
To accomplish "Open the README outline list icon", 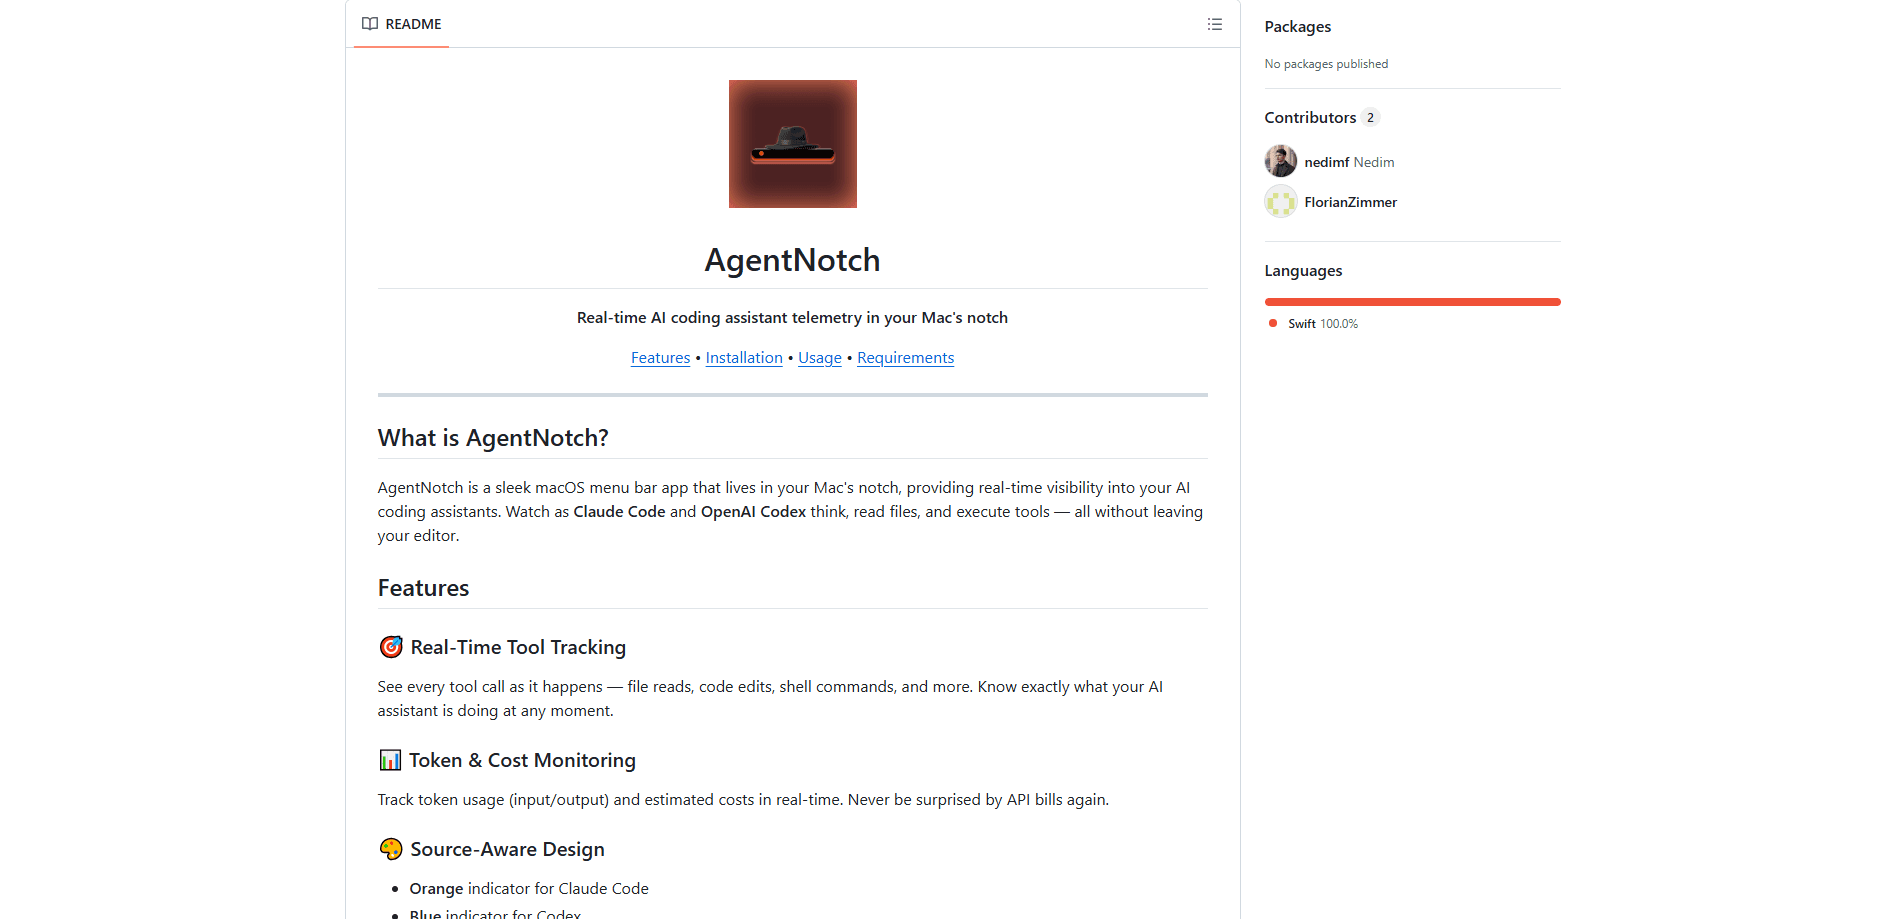I will pos(1214,24).
